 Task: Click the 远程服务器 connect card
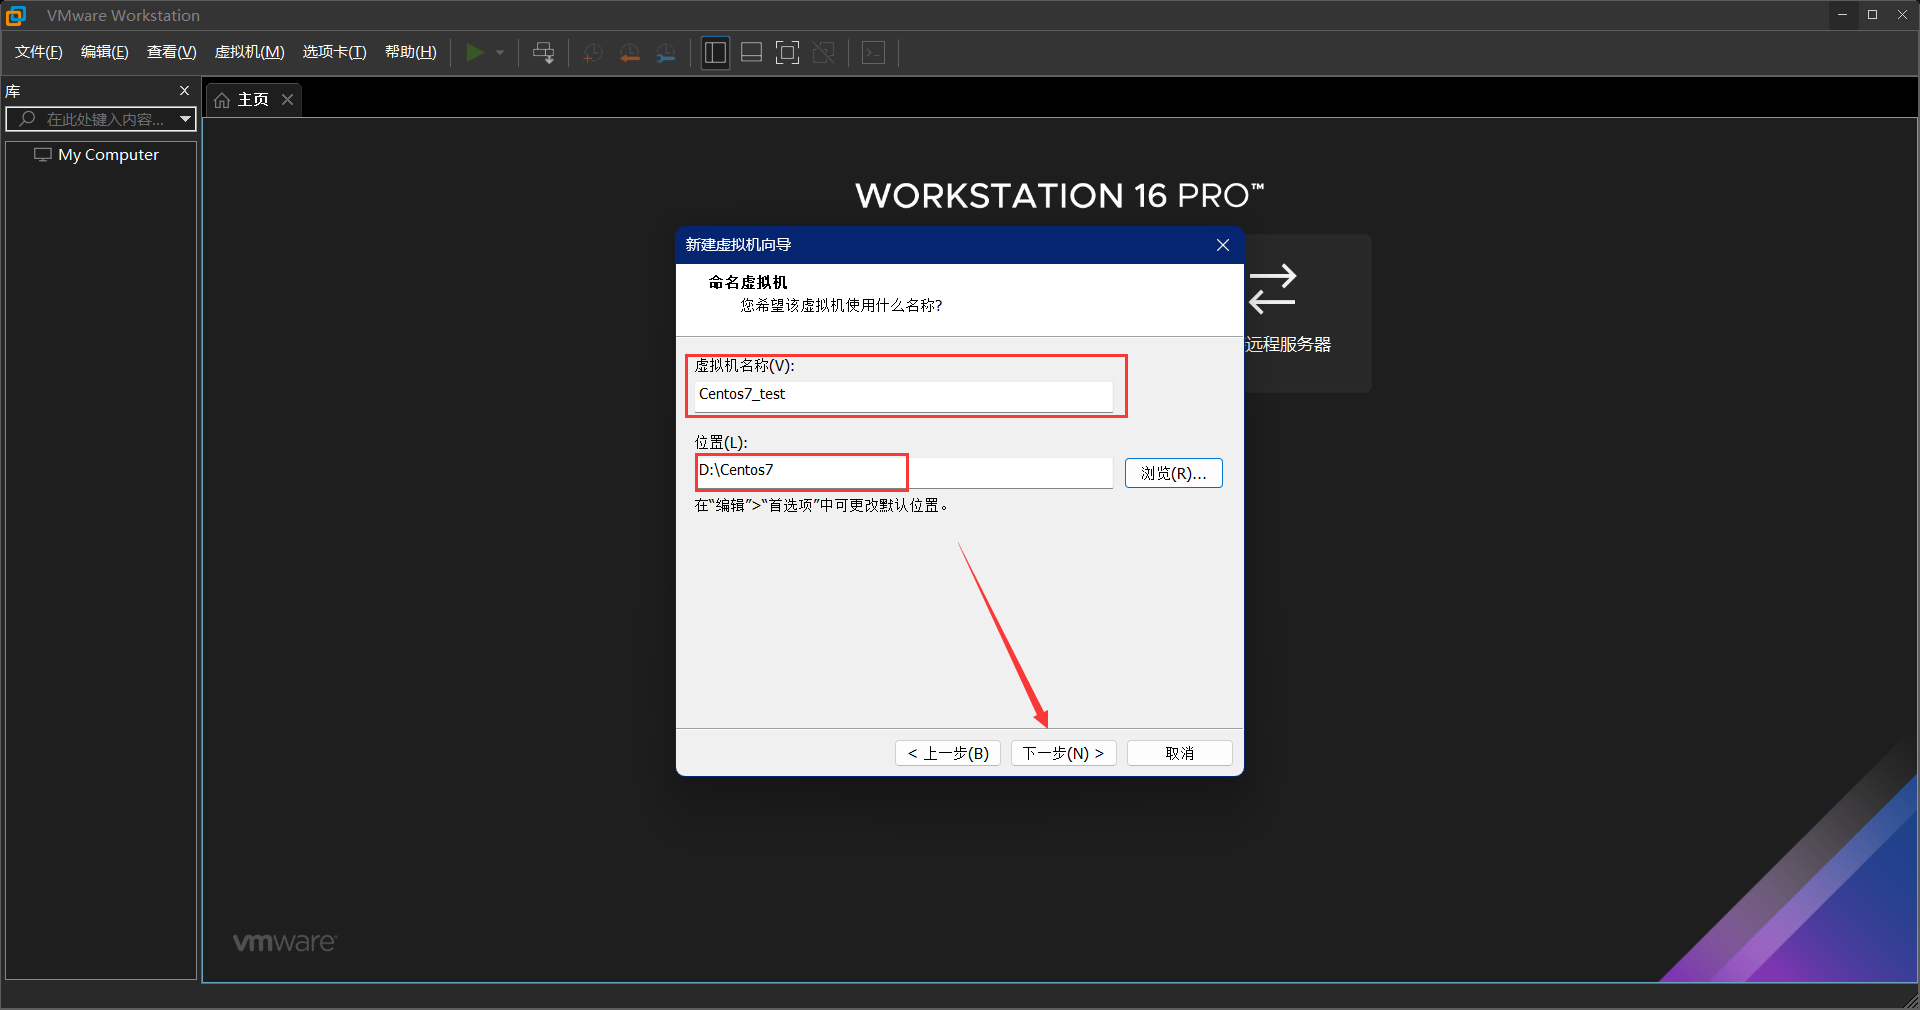pos(1307,313)
